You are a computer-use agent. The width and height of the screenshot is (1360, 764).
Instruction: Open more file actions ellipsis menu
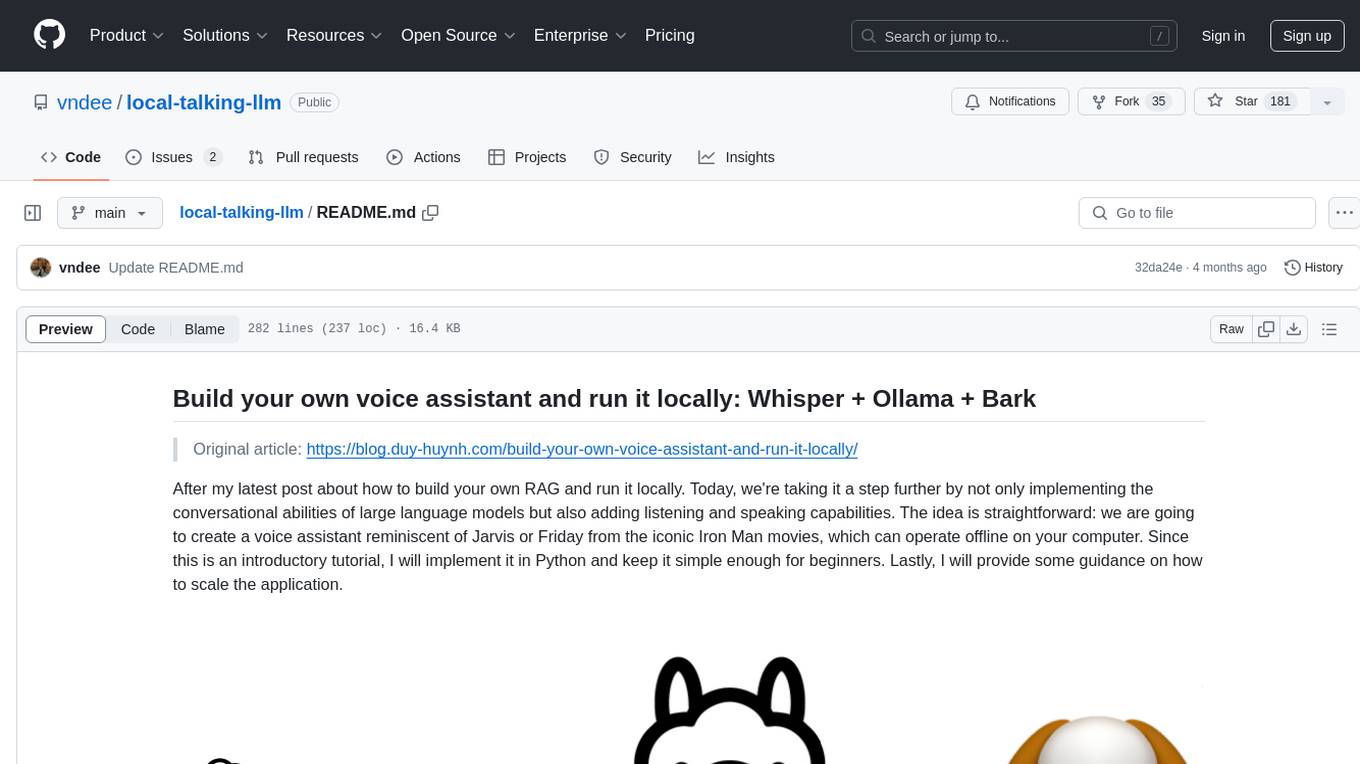1344,213
